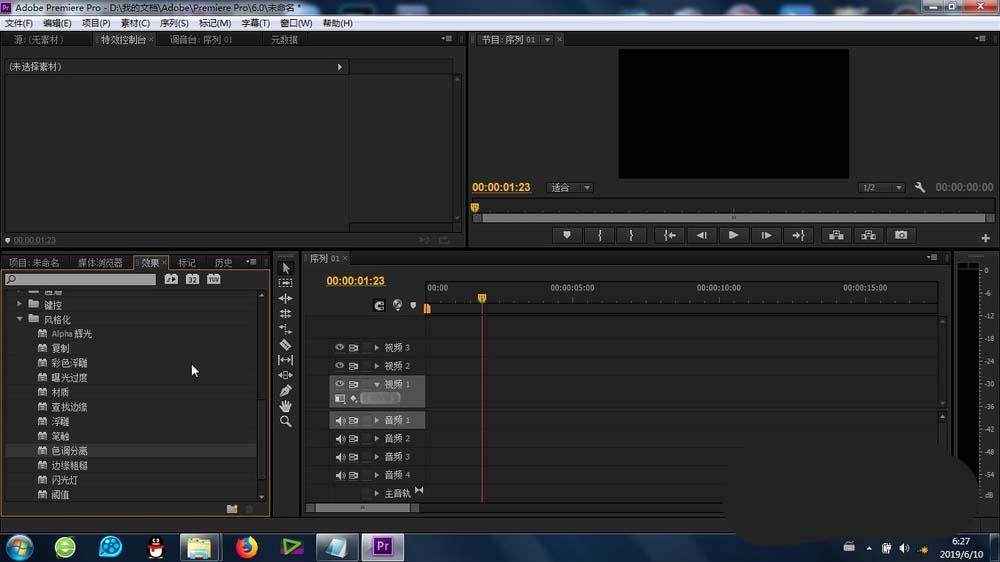Toggle sync lock for 视频 3
The height and width of the screenshot is (562, 1000).
pyautogui.click(x=354, y=348)
